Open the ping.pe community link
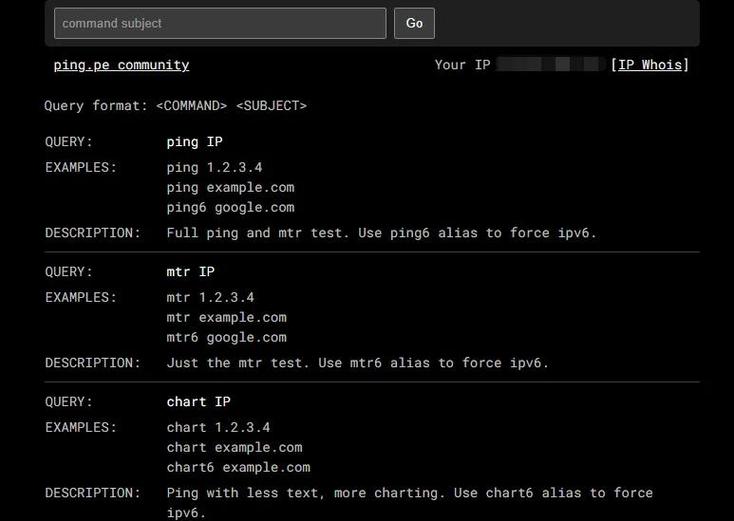This screenshot has width=734, height=521. pos(121,65)
